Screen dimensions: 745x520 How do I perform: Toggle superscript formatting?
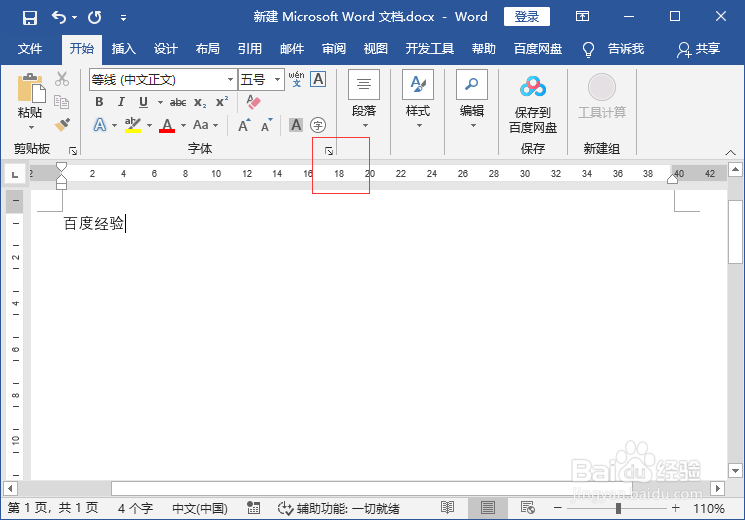click(x=222, y=102)
